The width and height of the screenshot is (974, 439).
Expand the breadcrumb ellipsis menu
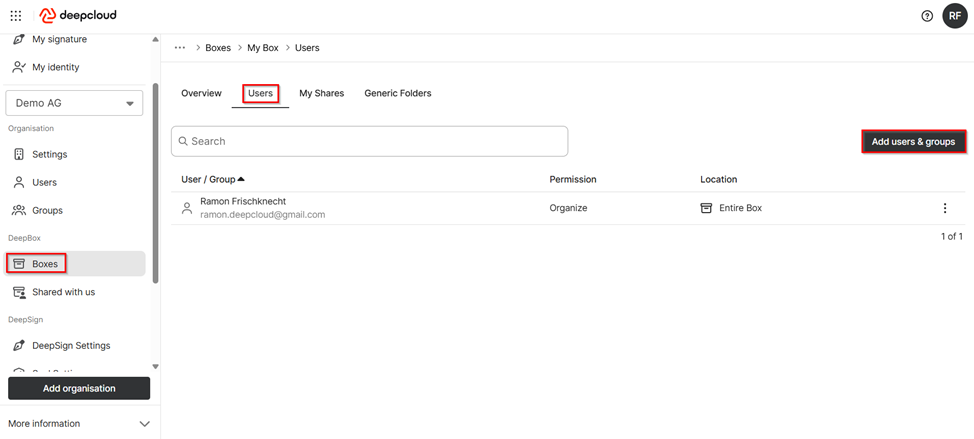tap(180, 47)
